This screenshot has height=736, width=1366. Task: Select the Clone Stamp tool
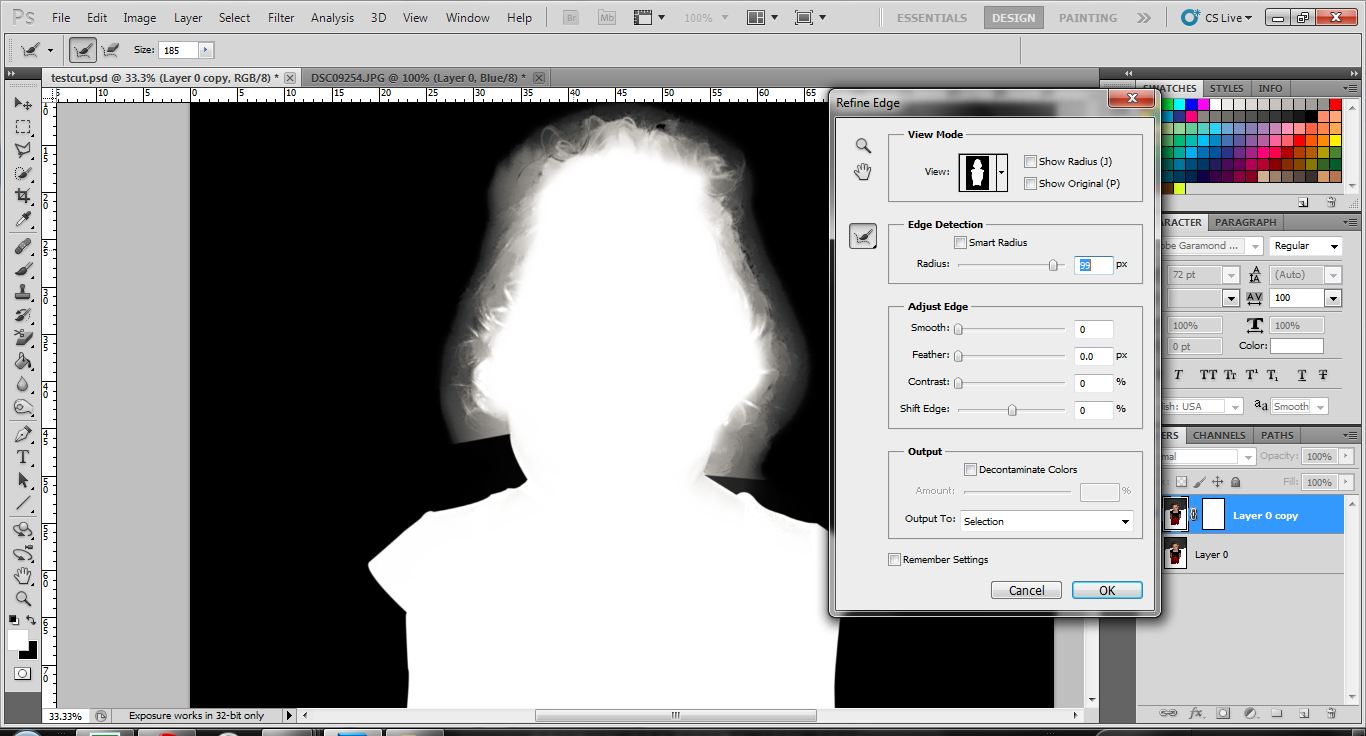click(x=20, y=290)
